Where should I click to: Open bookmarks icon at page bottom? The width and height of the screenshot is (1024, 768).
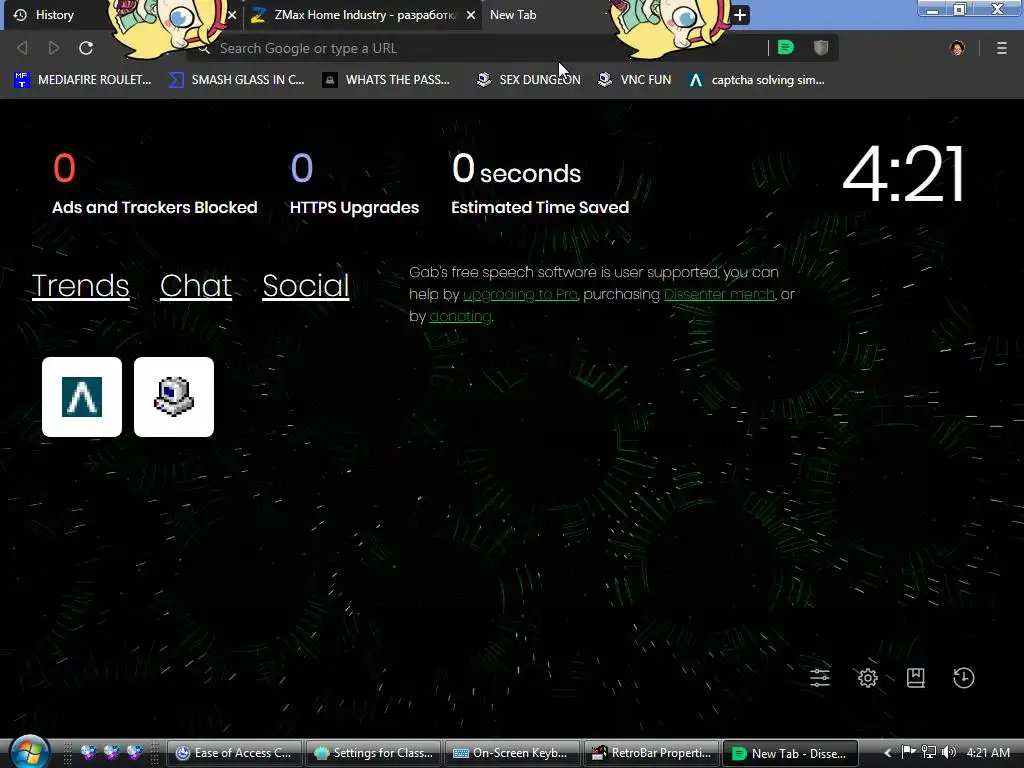click(916, 678)
